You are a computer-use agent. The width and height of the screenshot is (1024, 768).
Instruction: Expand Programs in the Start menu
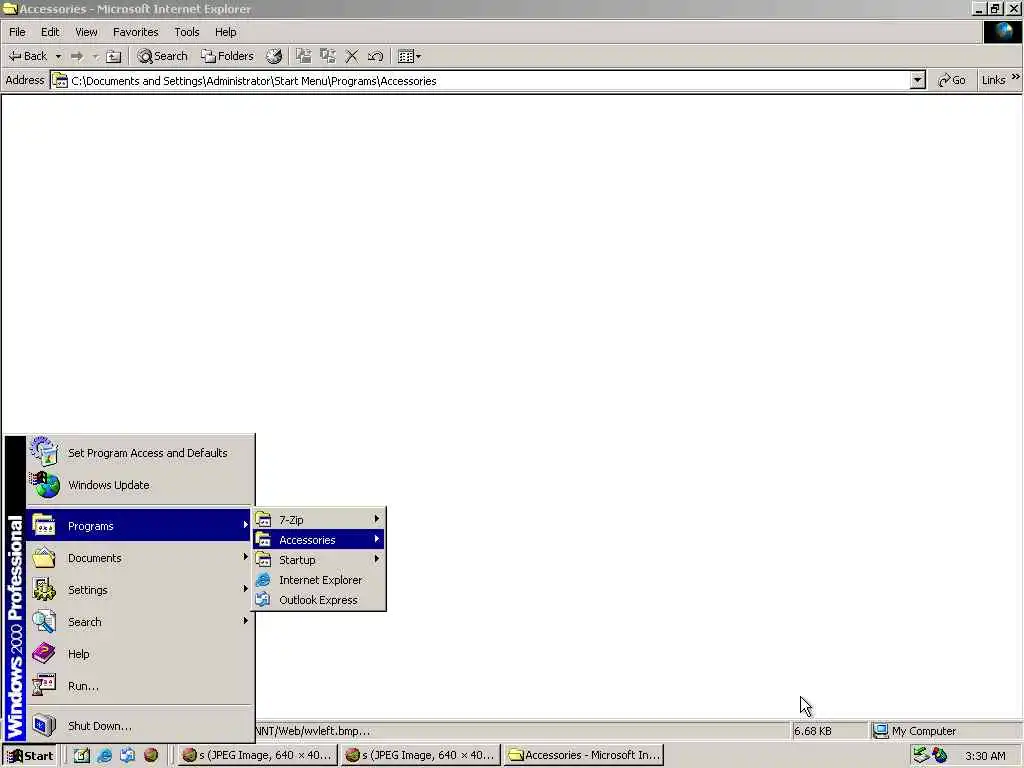click(x=139, y=526)
